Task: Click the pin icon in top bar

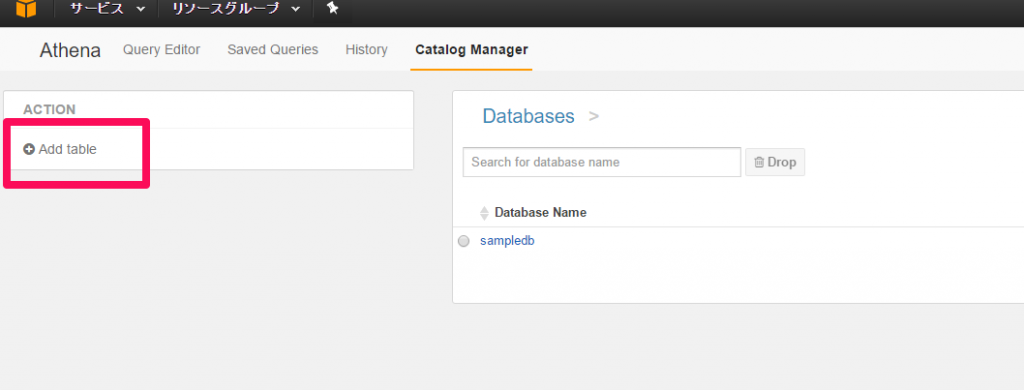Action: [332, 8]
